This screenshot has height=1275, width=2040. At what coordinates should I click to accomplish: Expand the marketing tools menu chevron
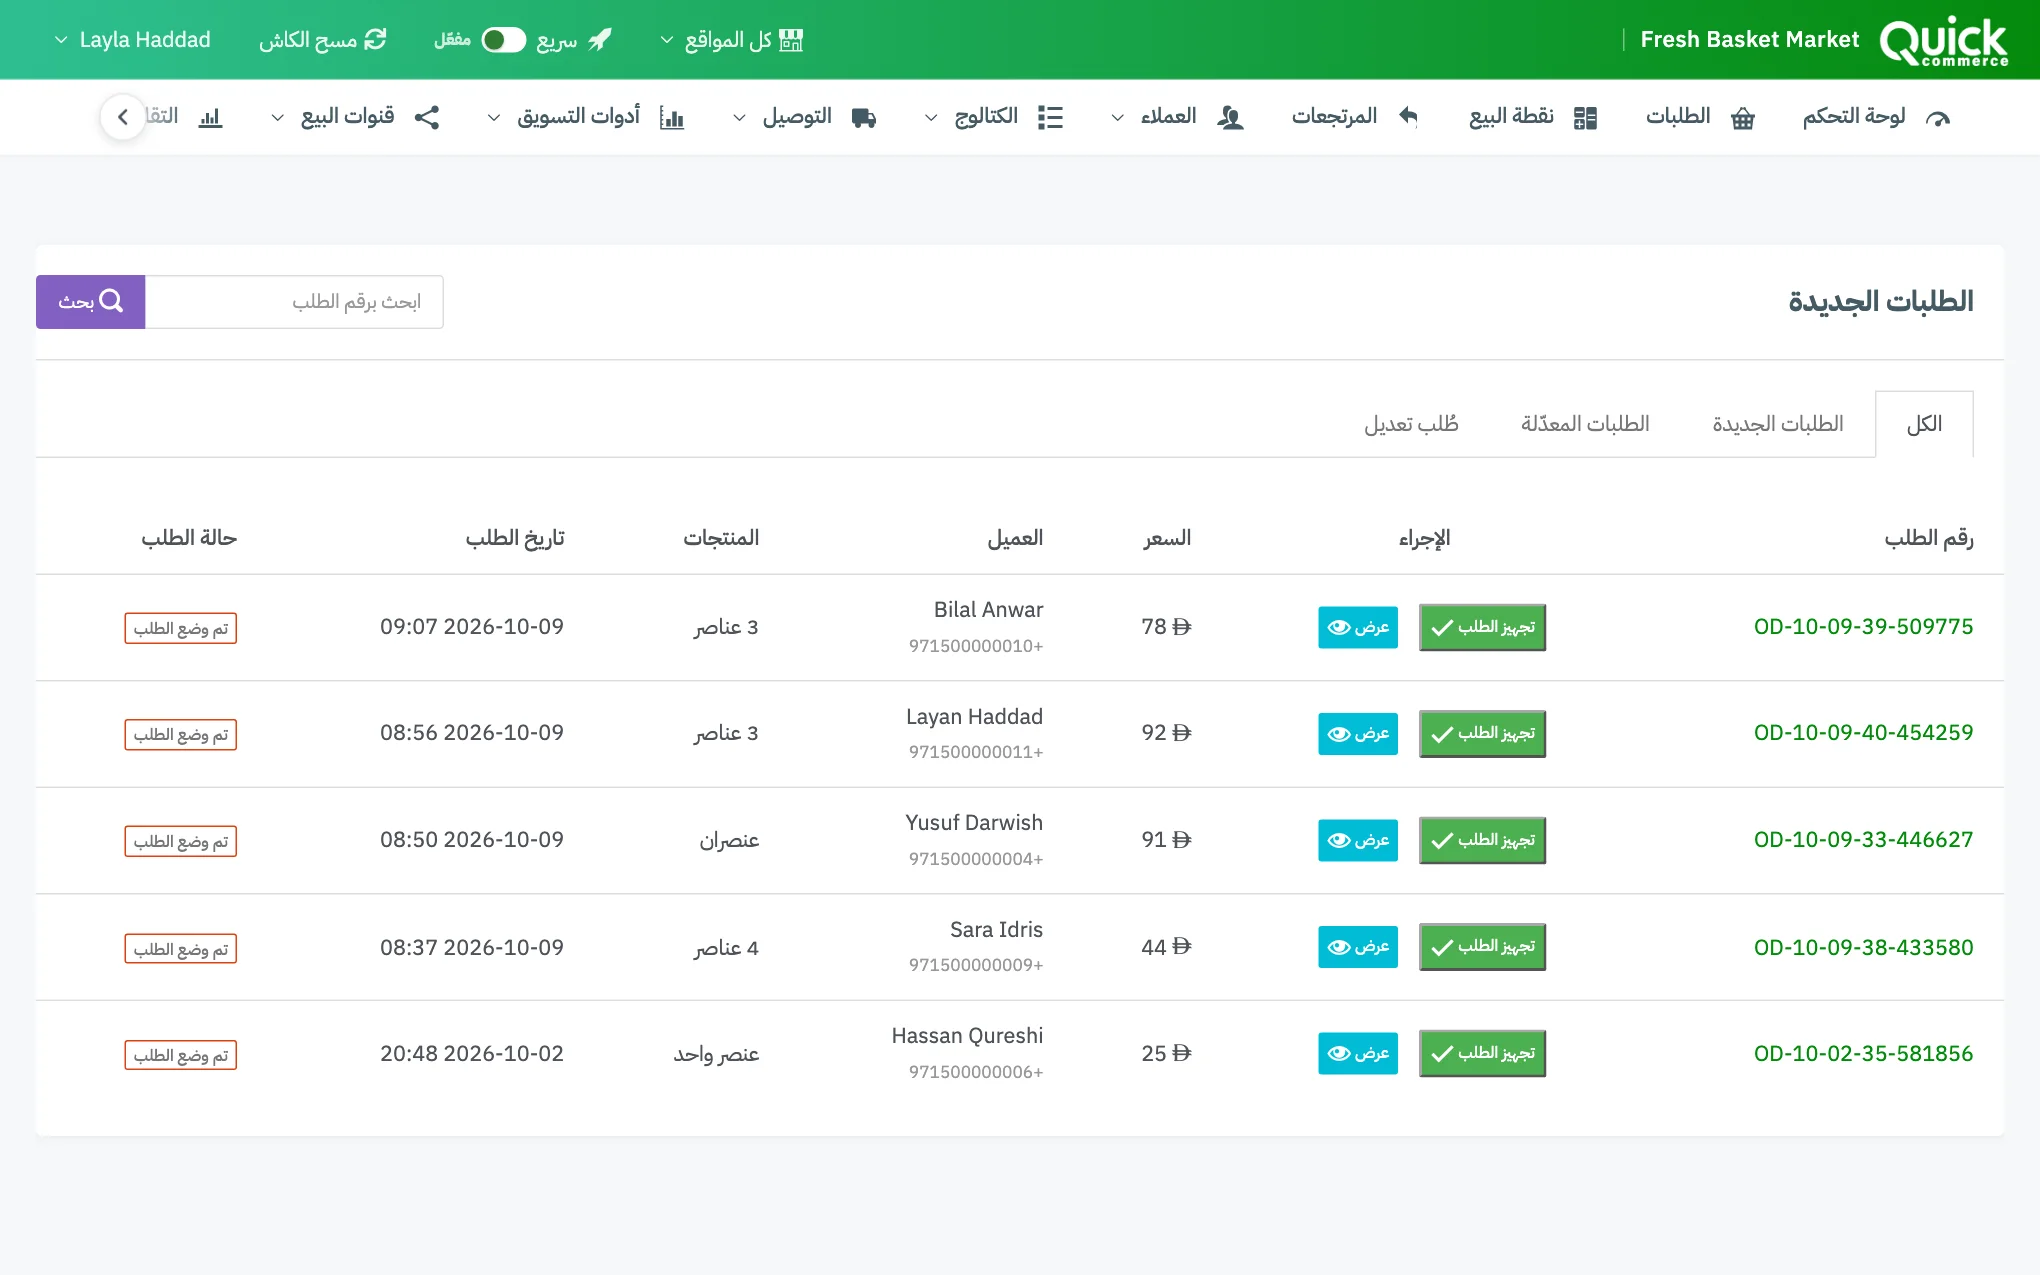point(494,118)
